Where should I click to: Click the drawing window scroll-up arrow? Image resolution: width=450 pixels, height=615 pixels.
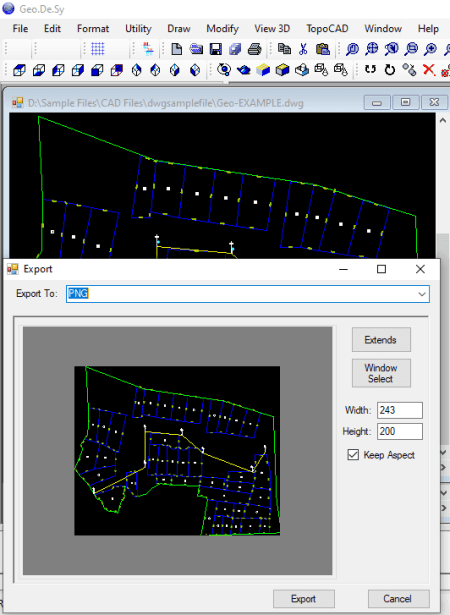coord(443,121)
